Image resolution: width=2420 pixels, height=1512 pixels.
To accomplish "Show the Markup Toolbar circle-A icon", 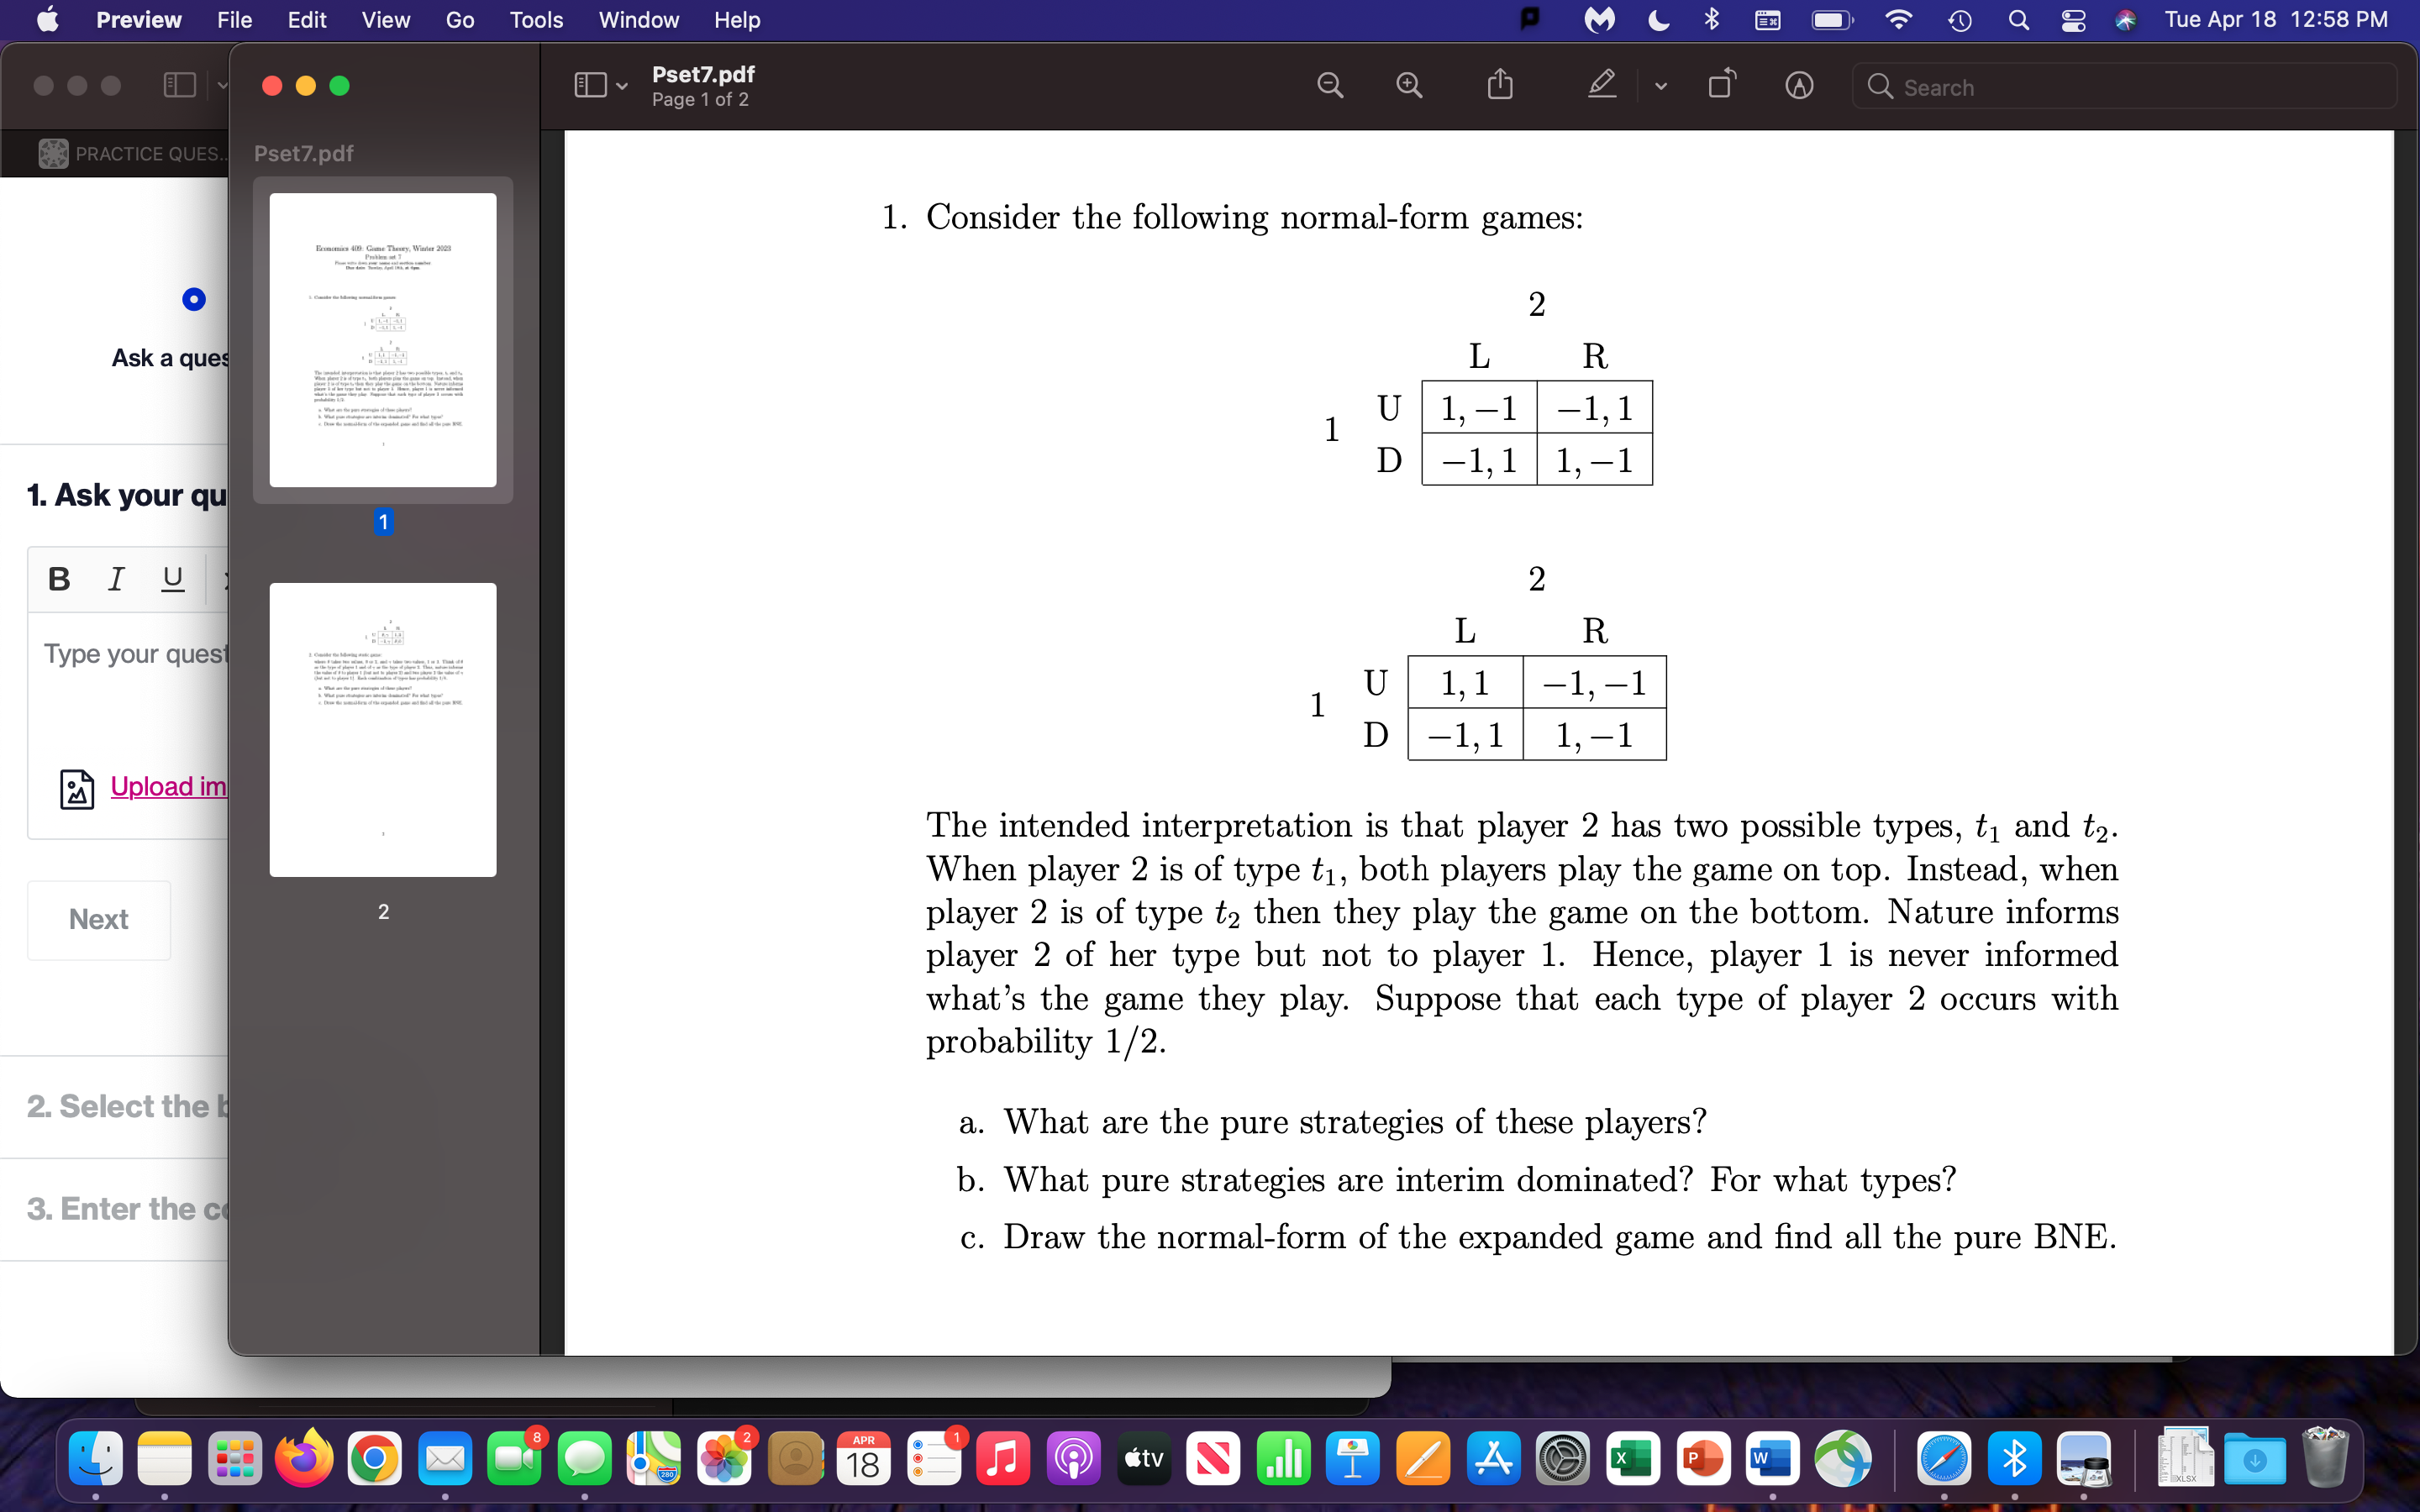I will pos(1799,86).
